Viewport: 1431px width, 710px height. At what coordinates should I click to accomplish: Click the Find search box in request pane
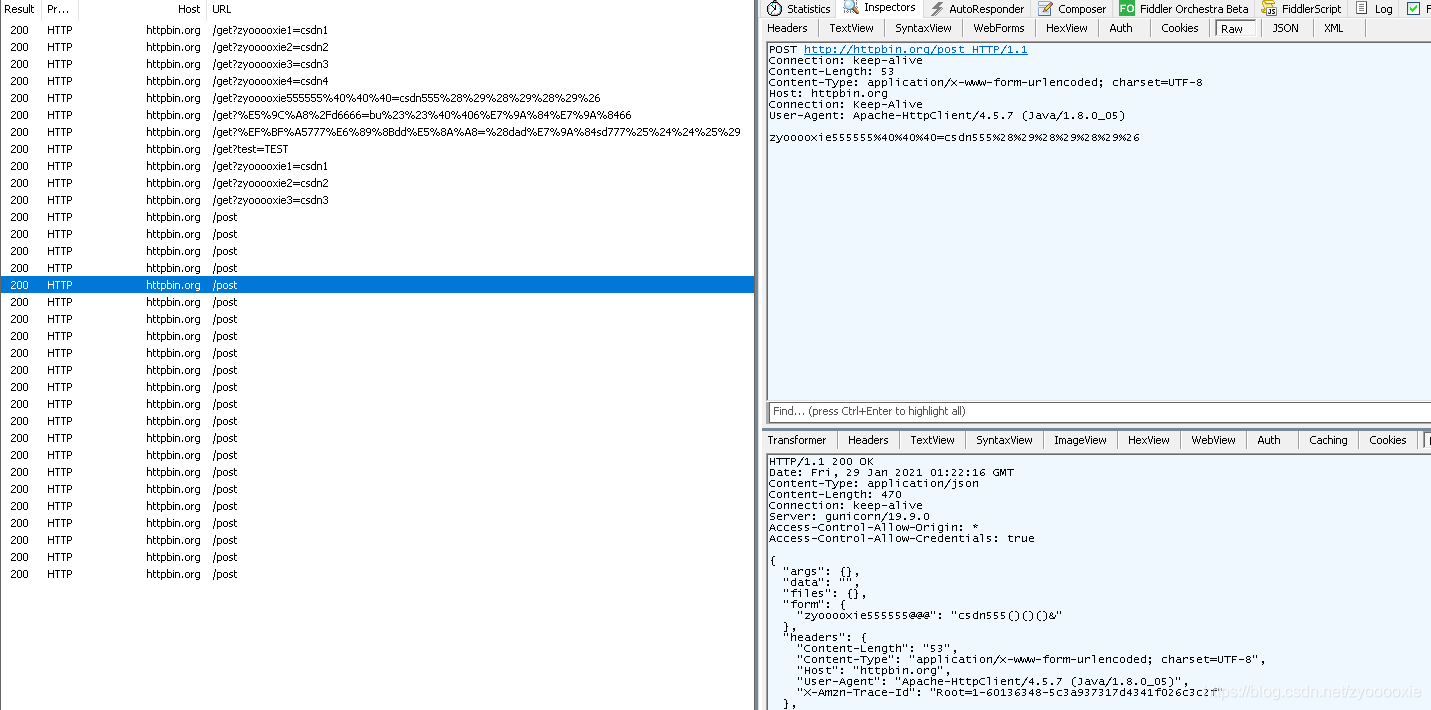(x=1099, y=411)
